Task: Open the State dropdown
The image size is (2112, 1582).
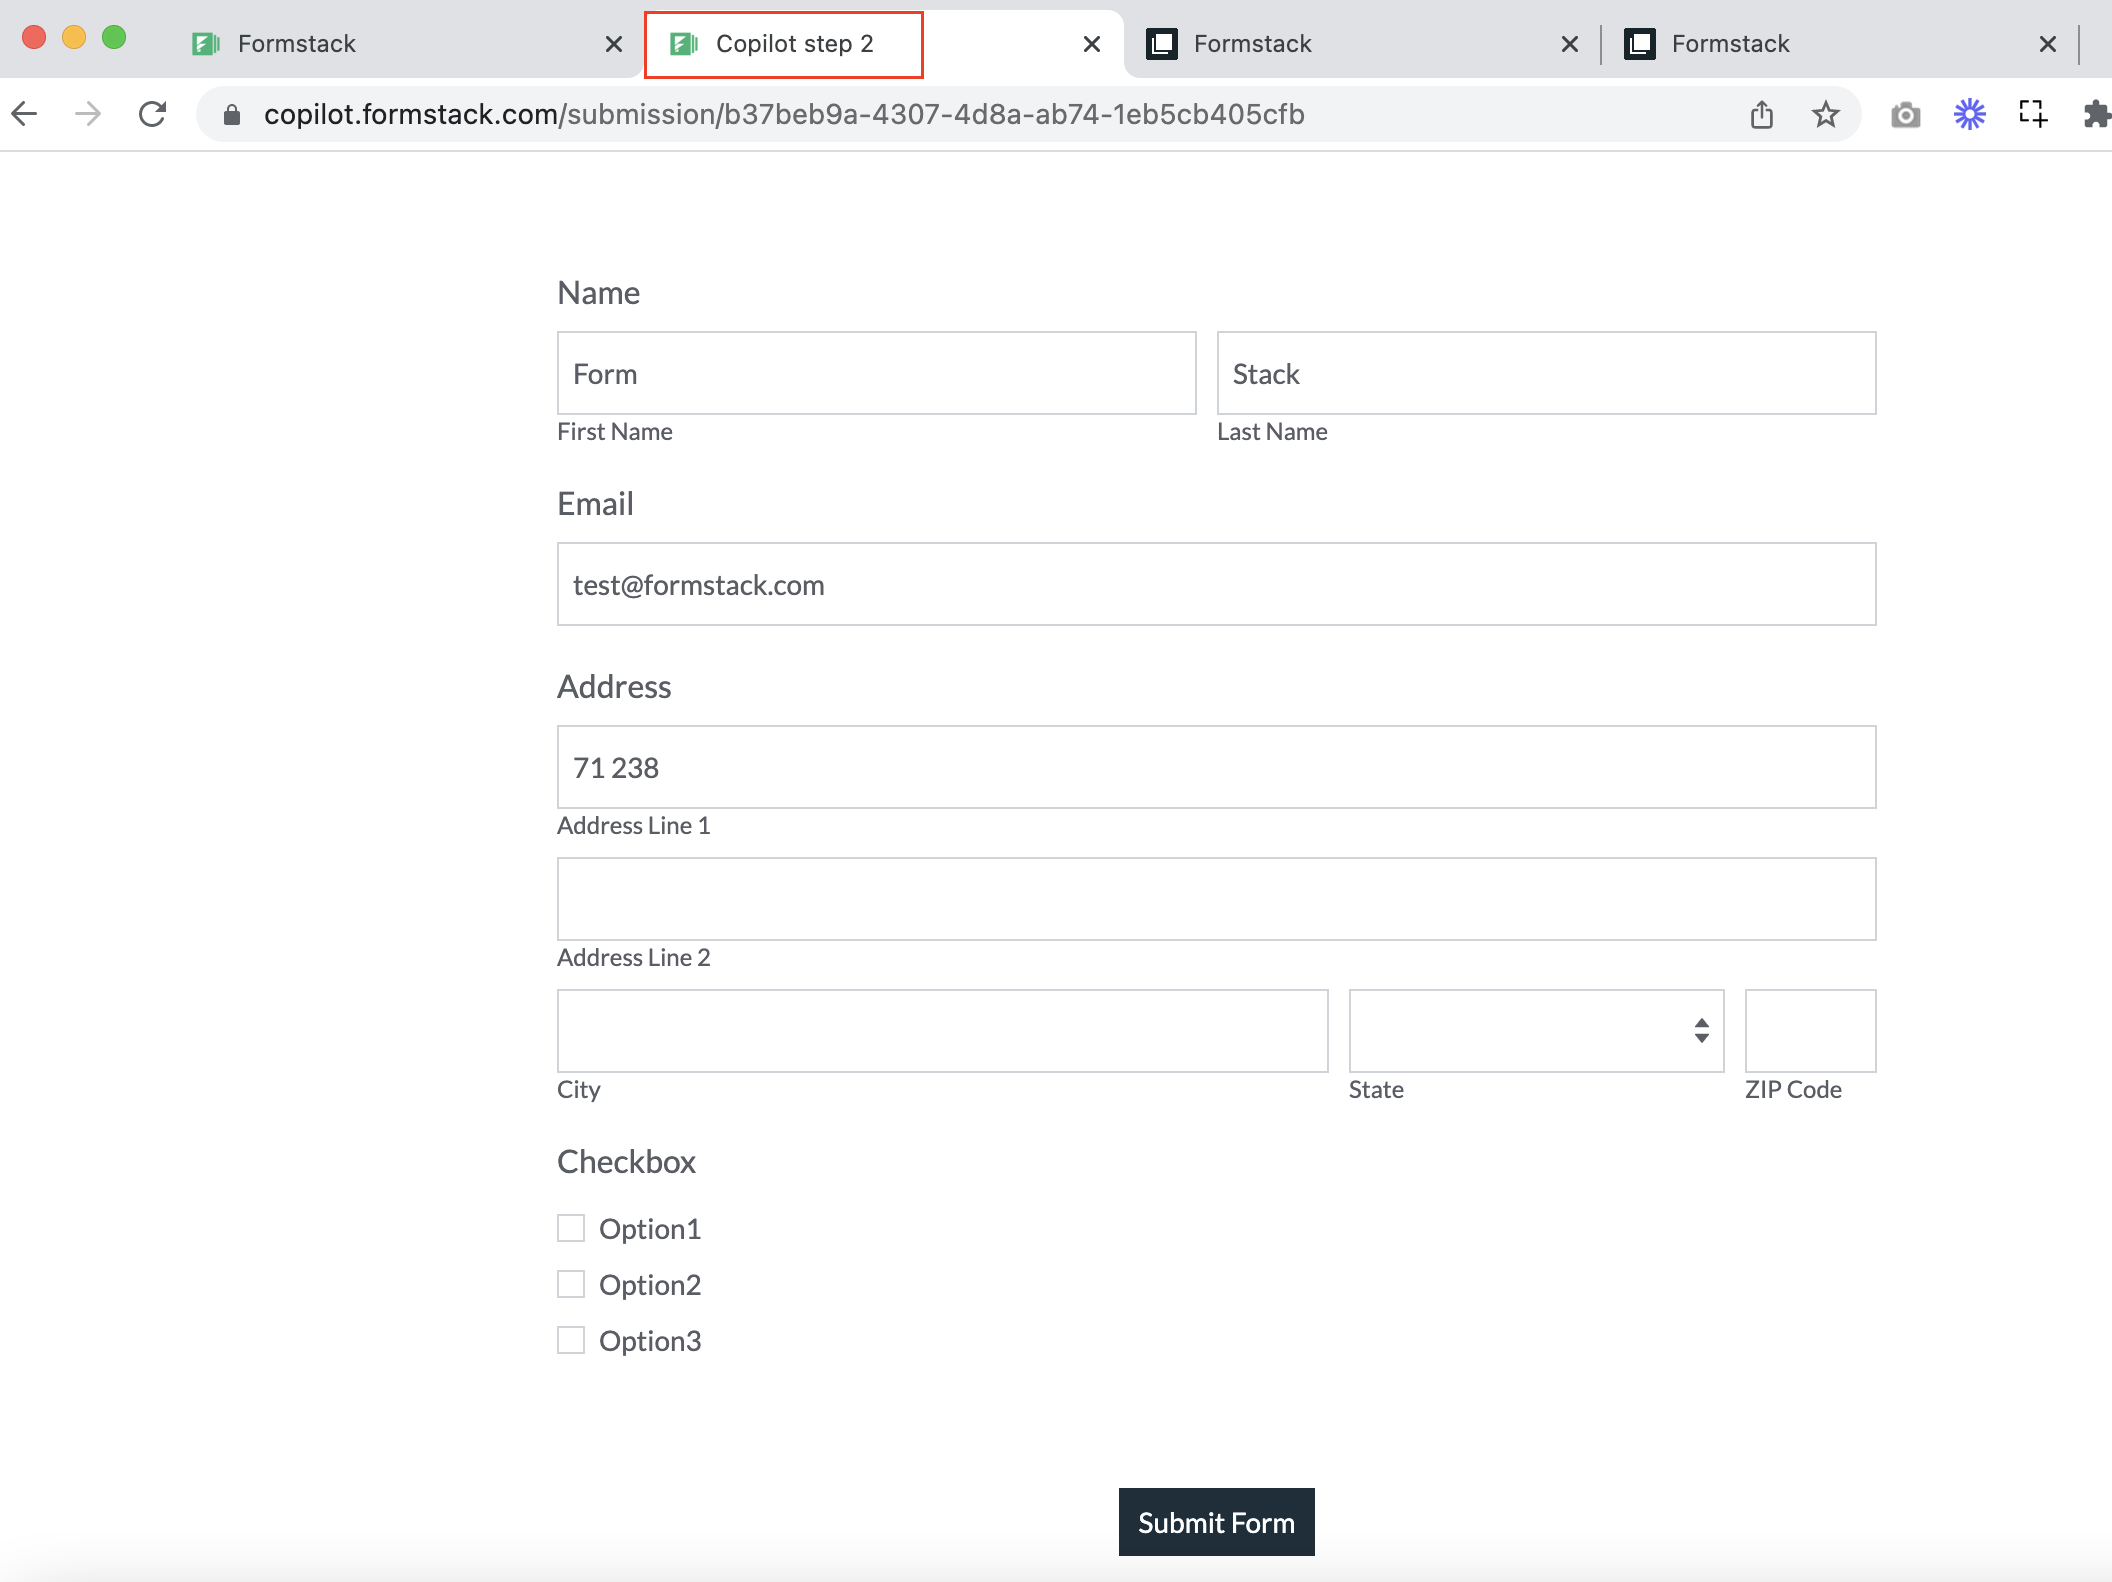Action: (1535, 1030)
